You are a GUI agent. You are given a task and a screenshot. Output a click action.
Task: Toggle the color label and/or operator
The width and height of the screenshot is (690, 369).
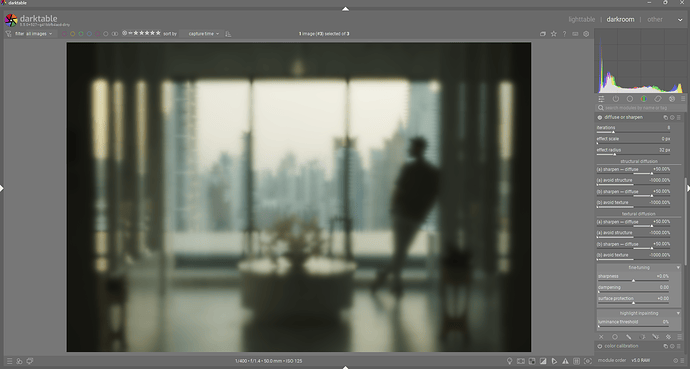pos(115,34)
